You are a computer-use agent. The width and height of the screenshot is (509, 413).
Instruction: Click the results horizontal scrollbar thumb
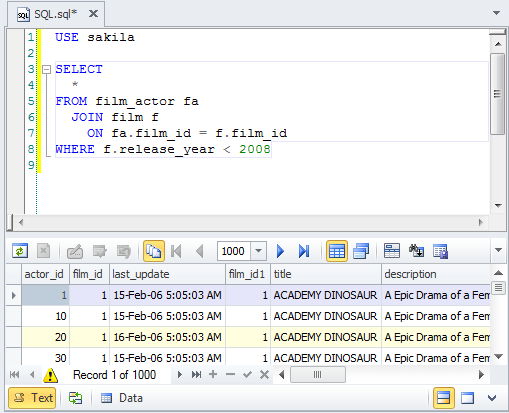point(318,375)
